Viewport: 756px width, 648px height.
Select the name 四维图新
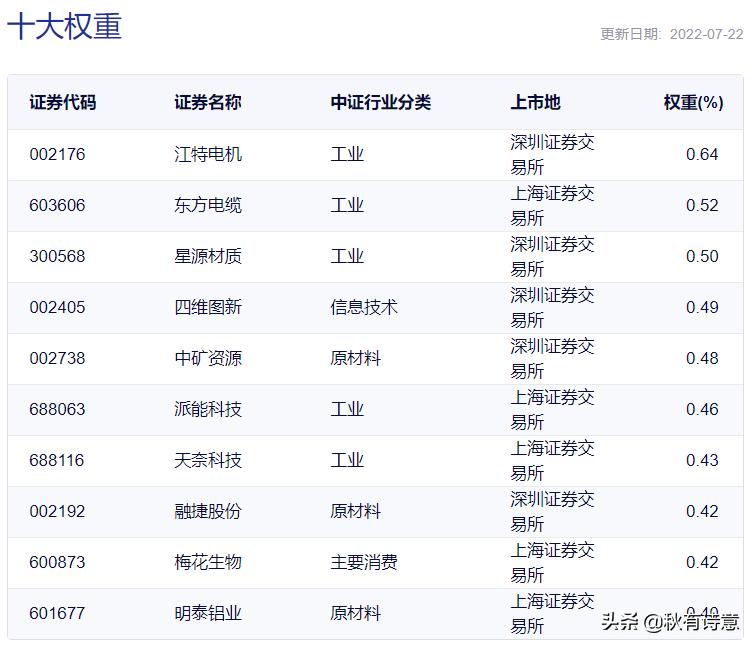point(208,308)
